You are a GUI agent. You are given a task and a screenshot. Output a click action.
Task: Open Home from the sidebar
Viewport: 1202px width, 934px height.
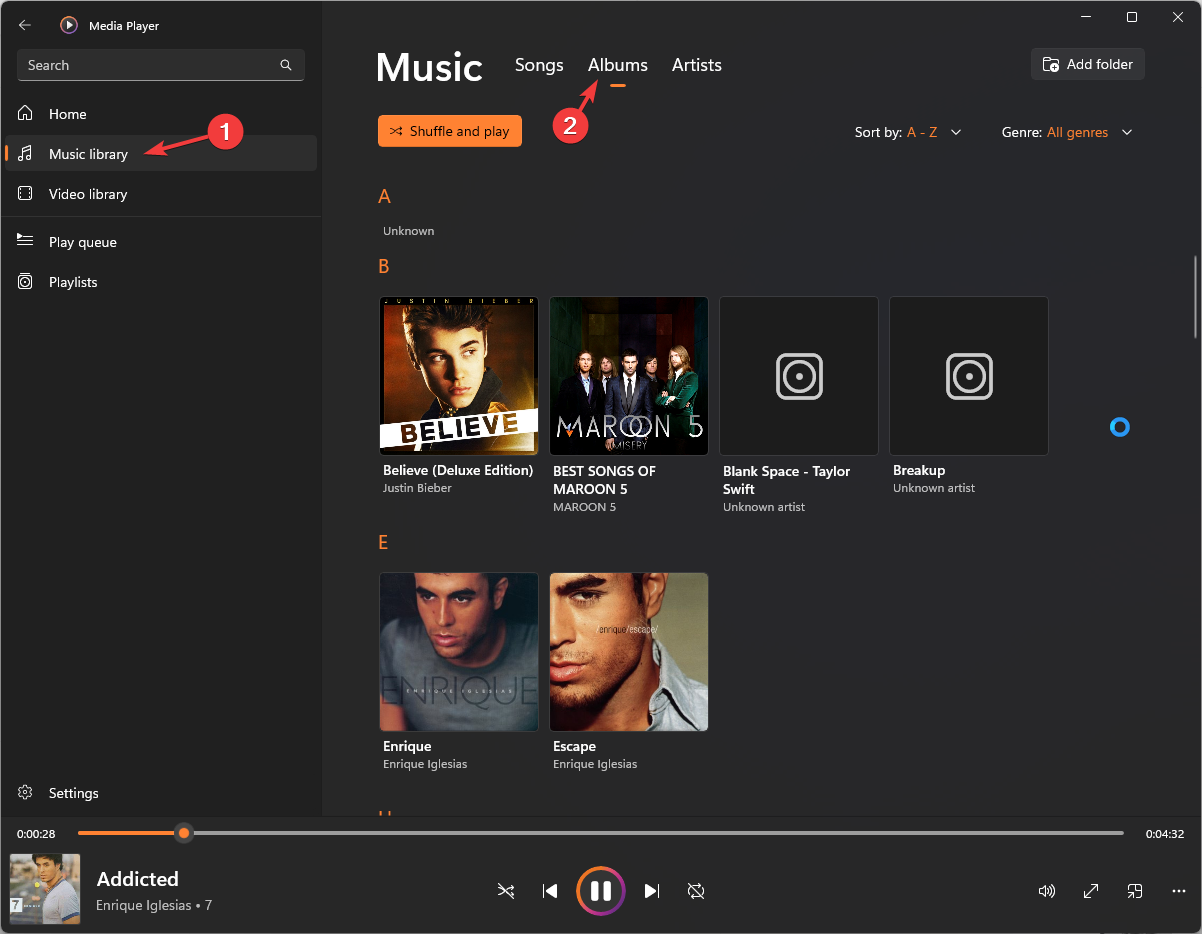(x=161, y=114)
